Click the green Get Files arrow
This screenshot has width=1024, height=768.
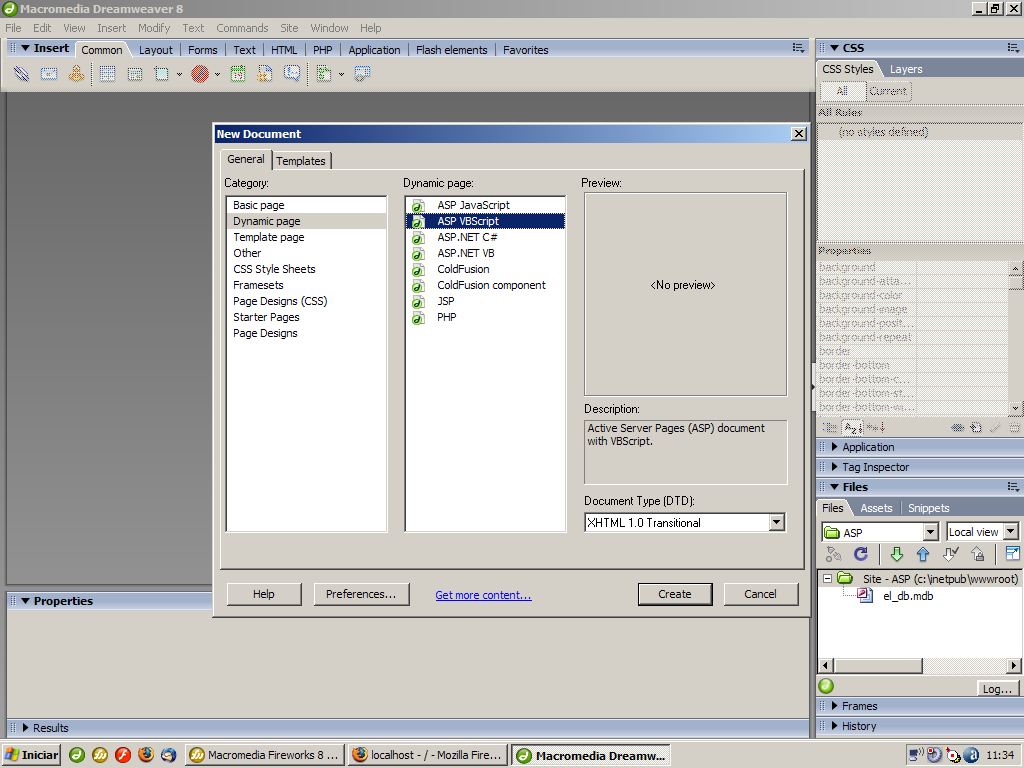(897, 554)
